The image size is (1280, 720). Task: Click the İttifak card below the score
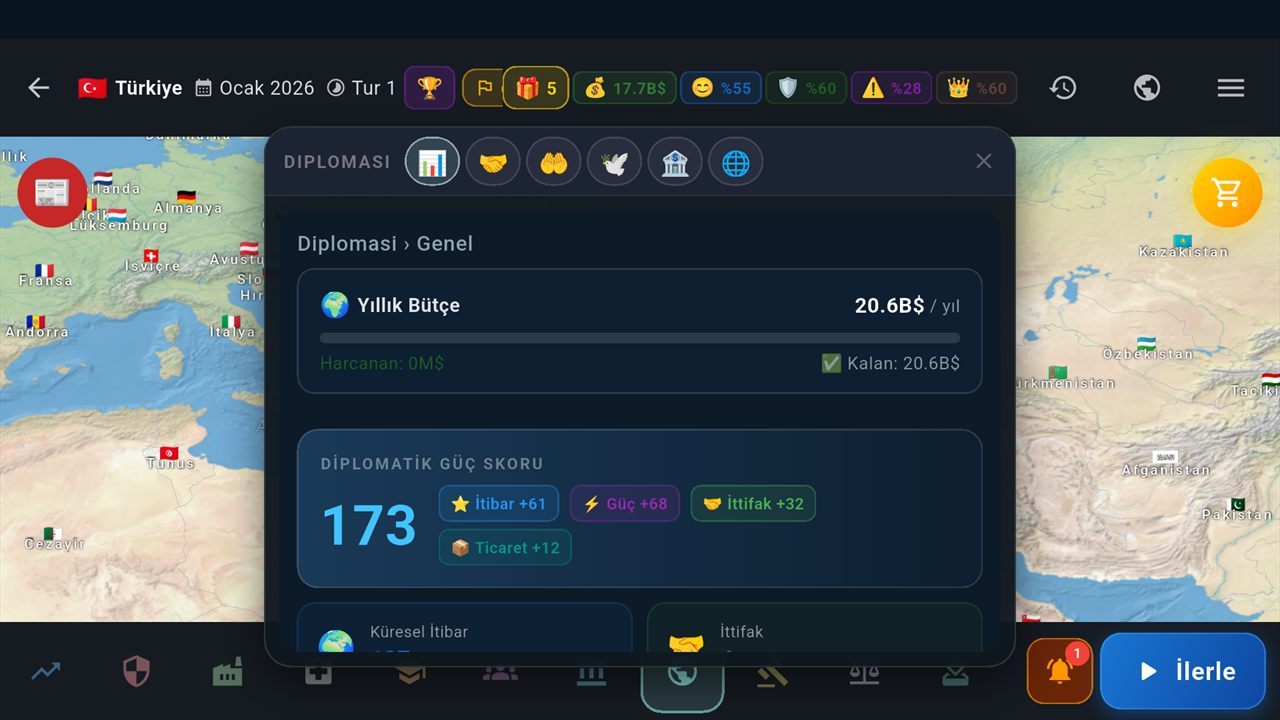tap(815, 628)
